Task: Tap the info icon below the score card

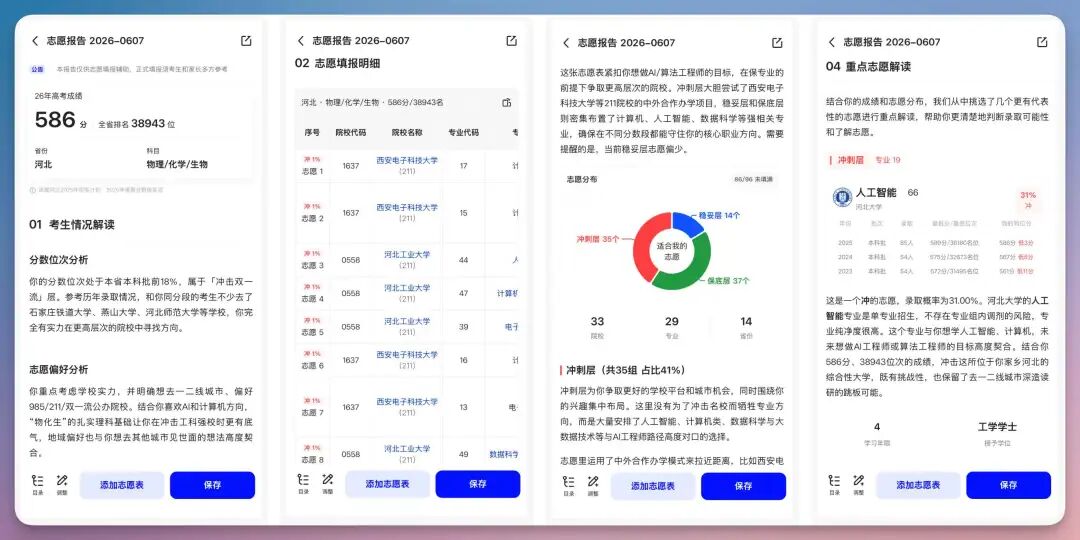Action: 32,190
